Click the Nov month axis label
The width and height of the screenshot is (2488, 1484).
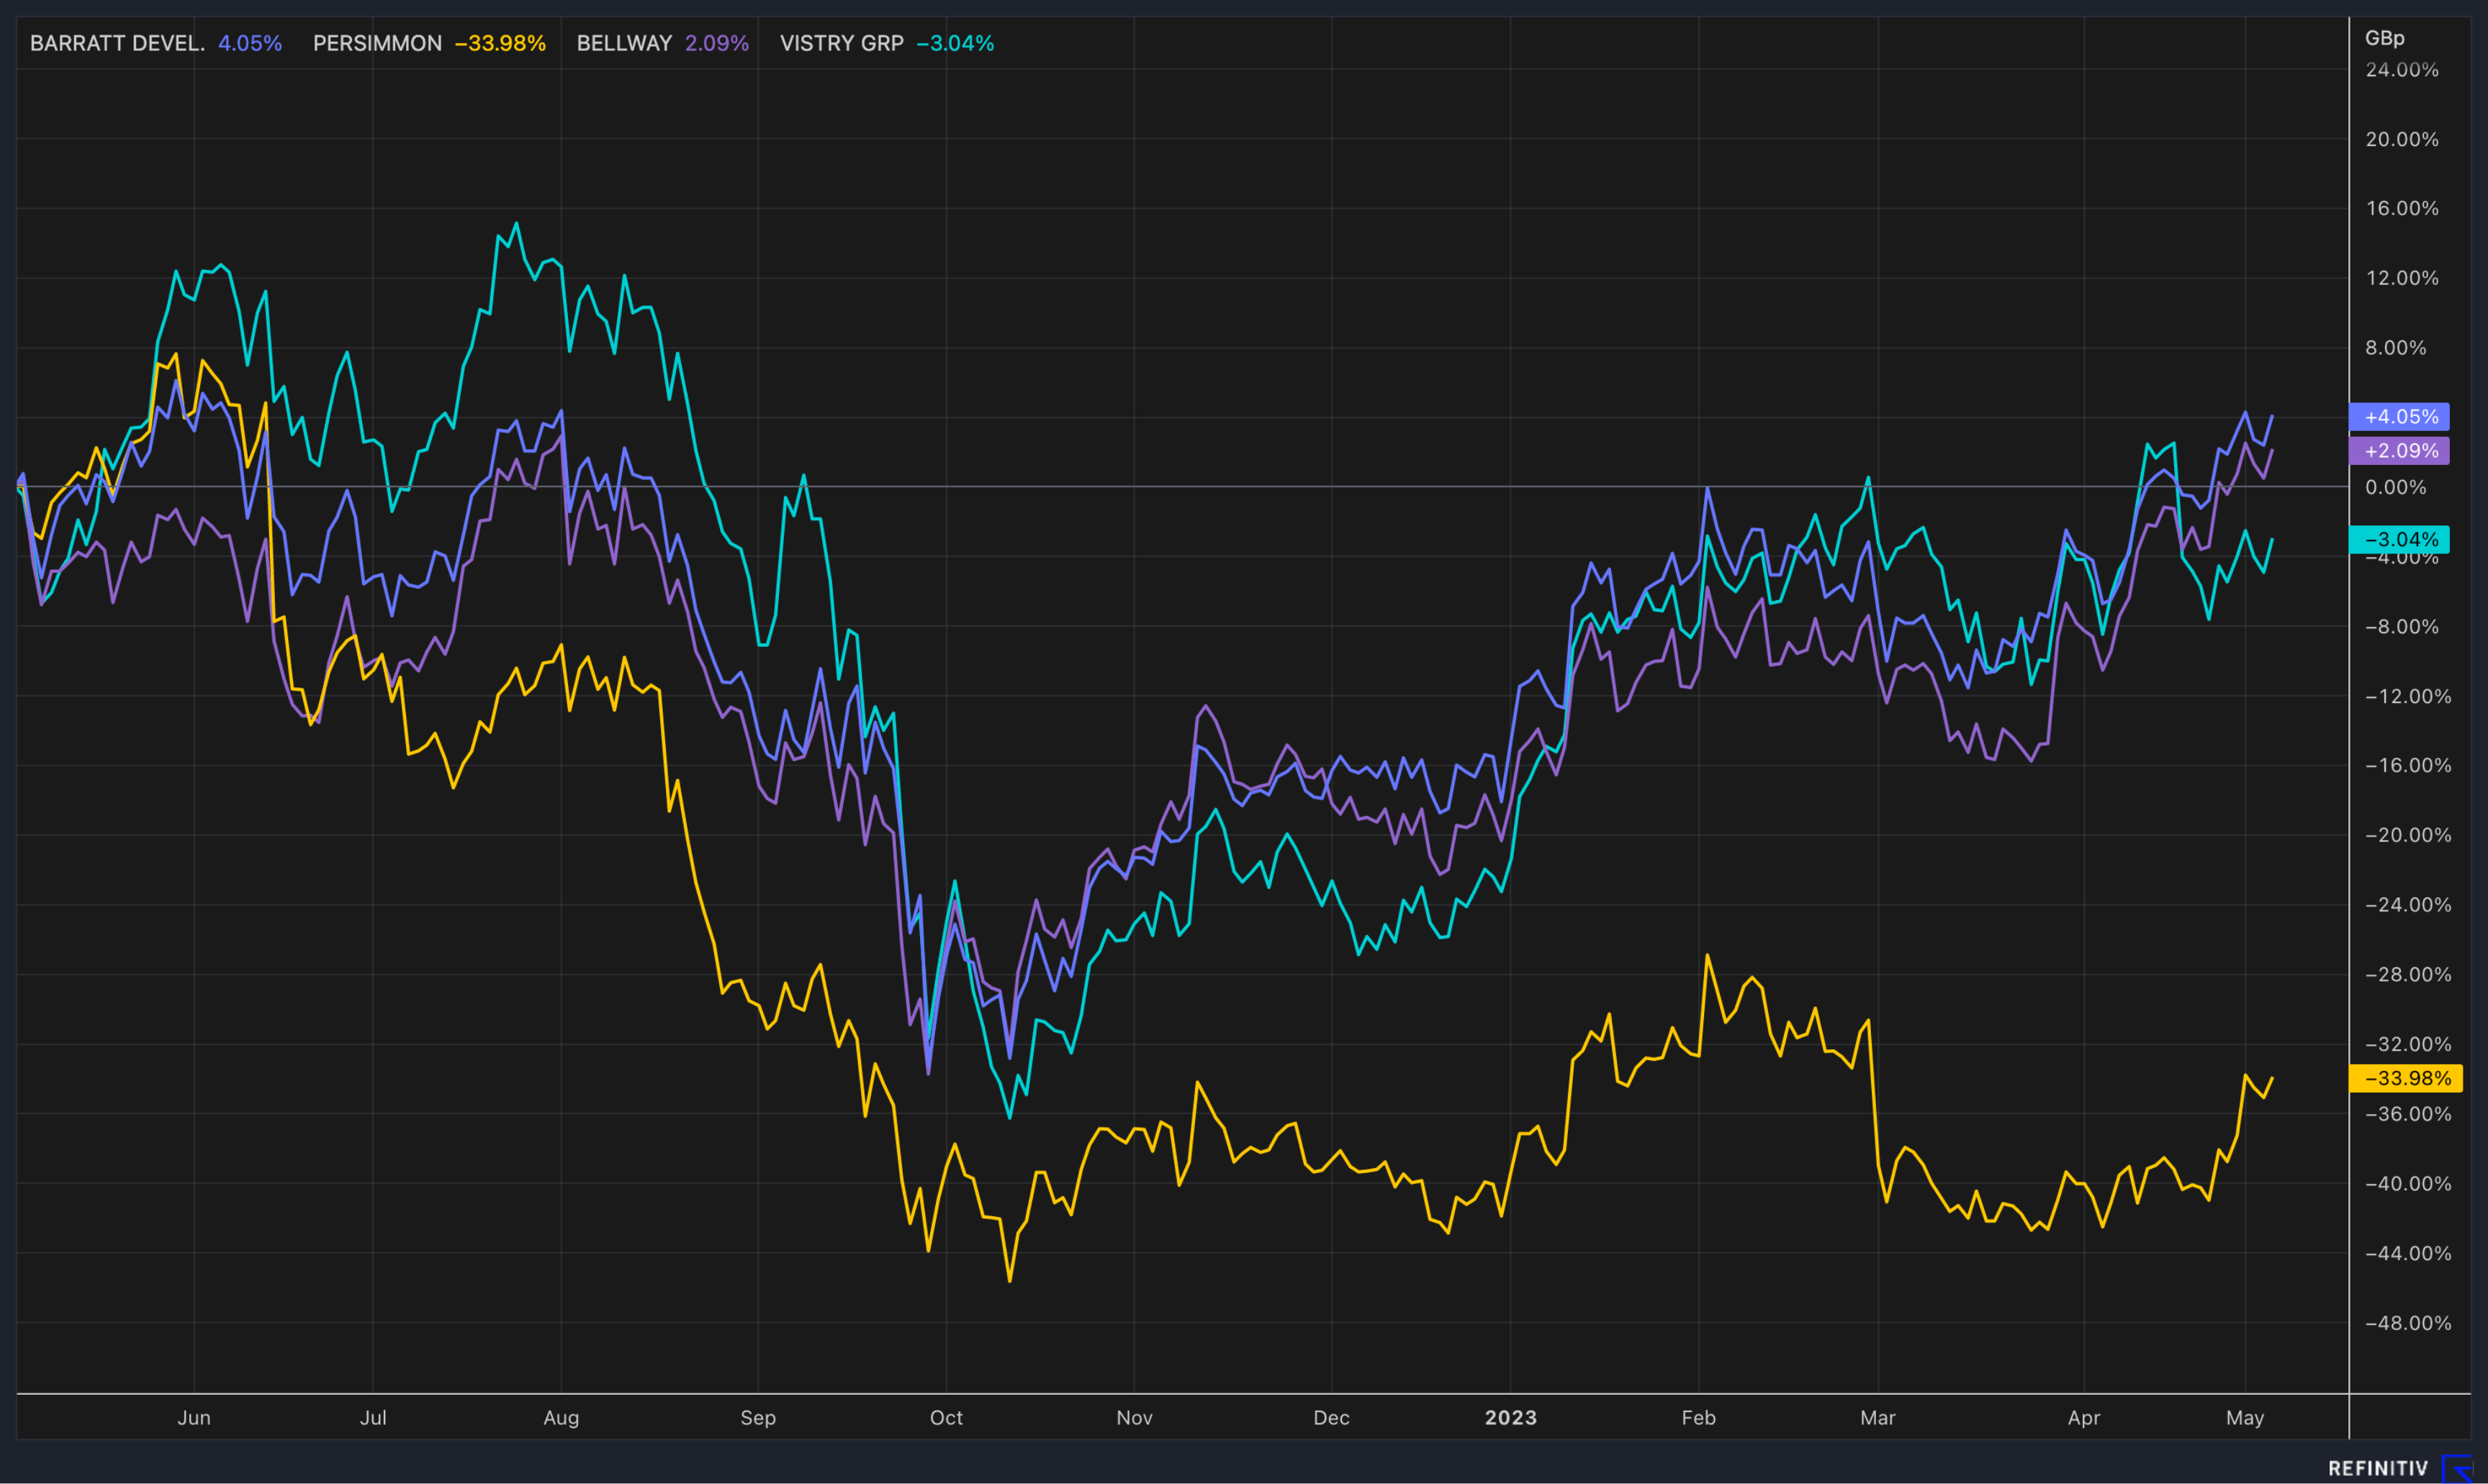click(x=1134, y=1417)
